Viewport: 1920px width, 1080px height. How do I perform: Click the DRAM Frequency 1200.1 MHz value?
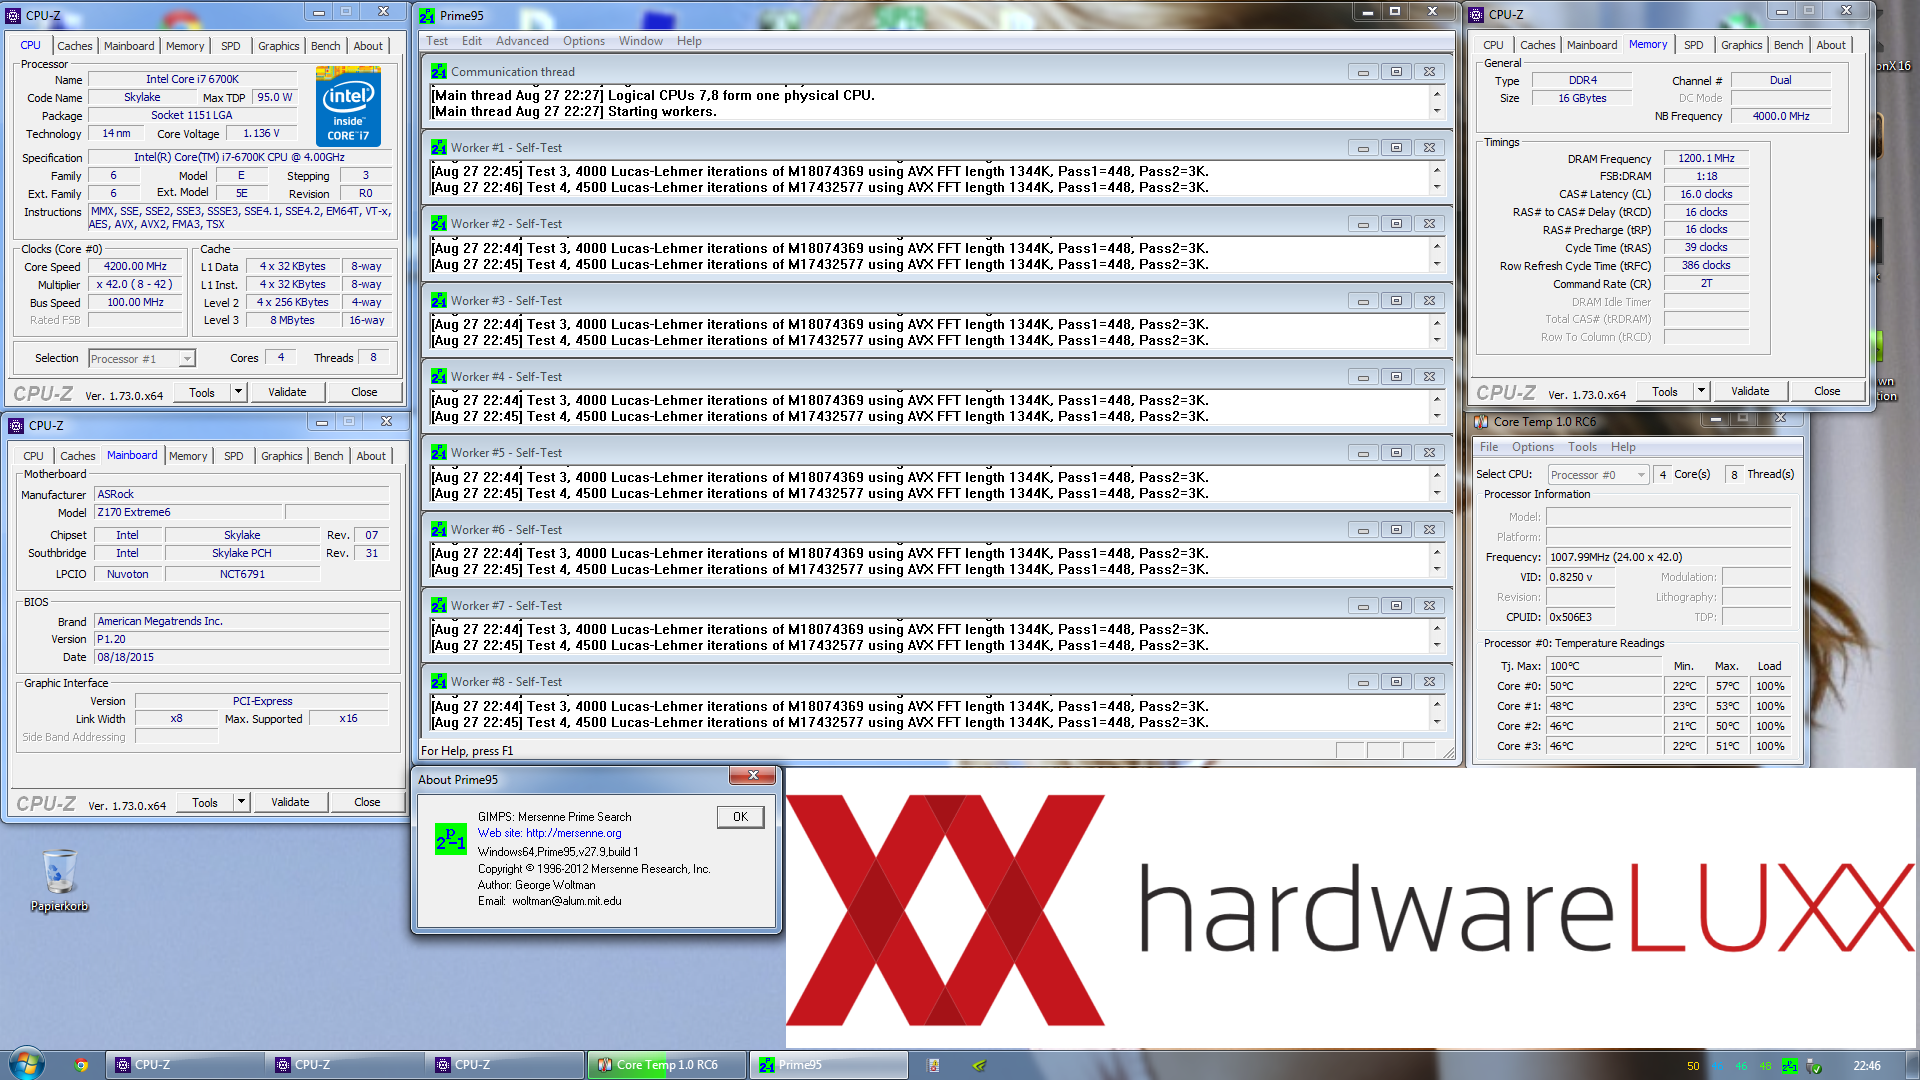point(1706,158)
